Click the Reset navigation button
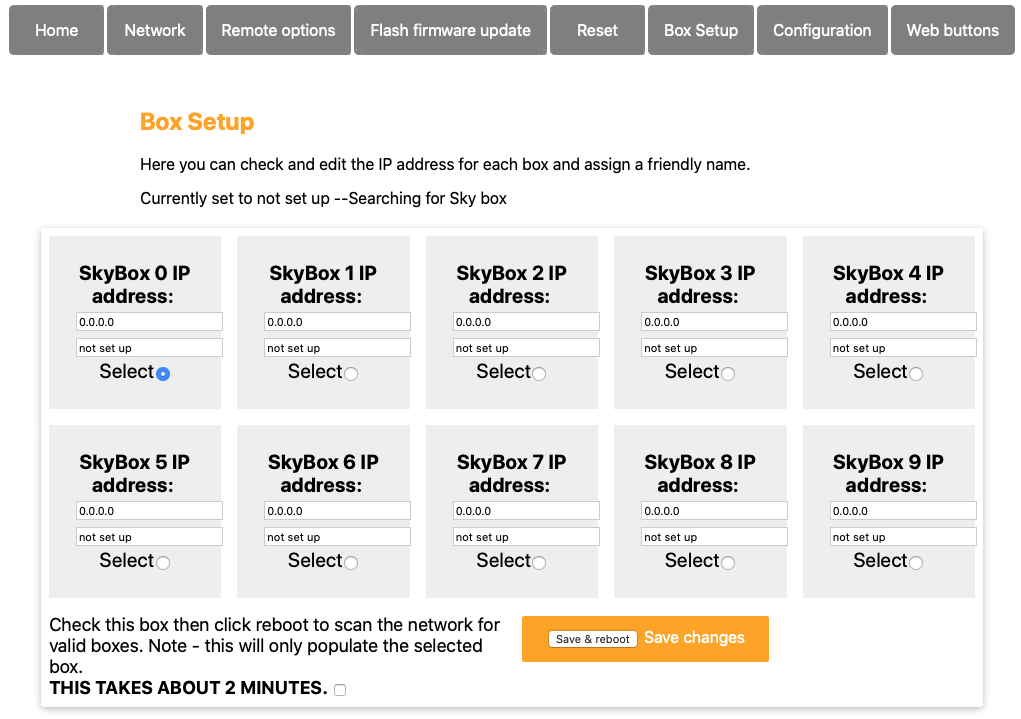 (597, 30)
